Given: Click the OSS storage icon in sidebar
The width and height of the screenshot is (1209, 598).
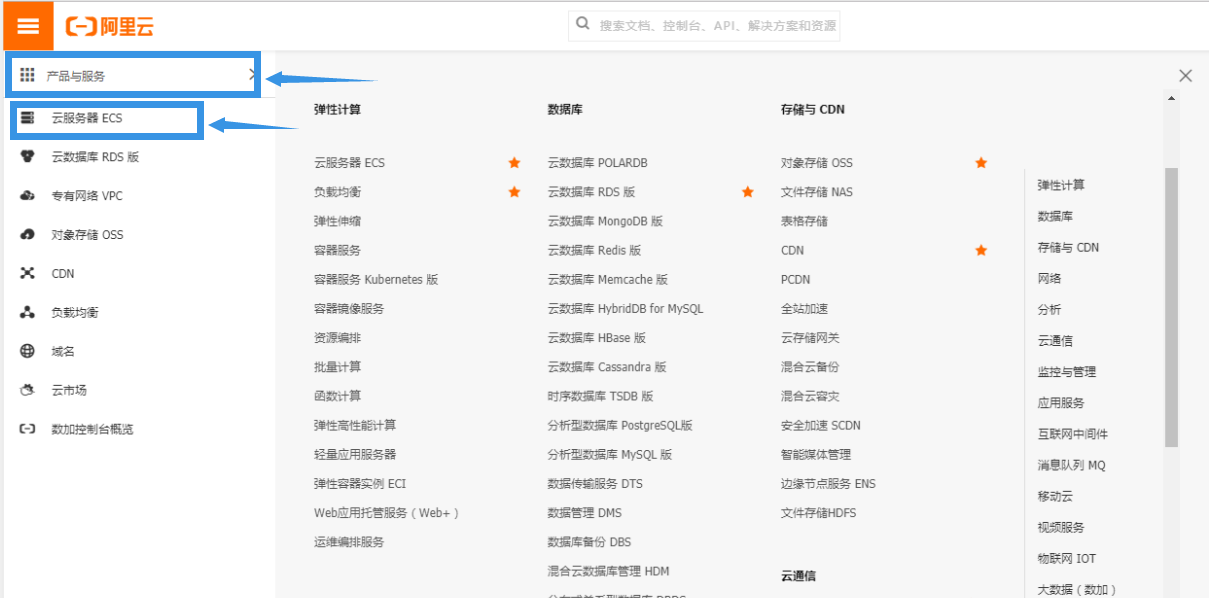Looking at the screenshot, I should click(28, 235).
